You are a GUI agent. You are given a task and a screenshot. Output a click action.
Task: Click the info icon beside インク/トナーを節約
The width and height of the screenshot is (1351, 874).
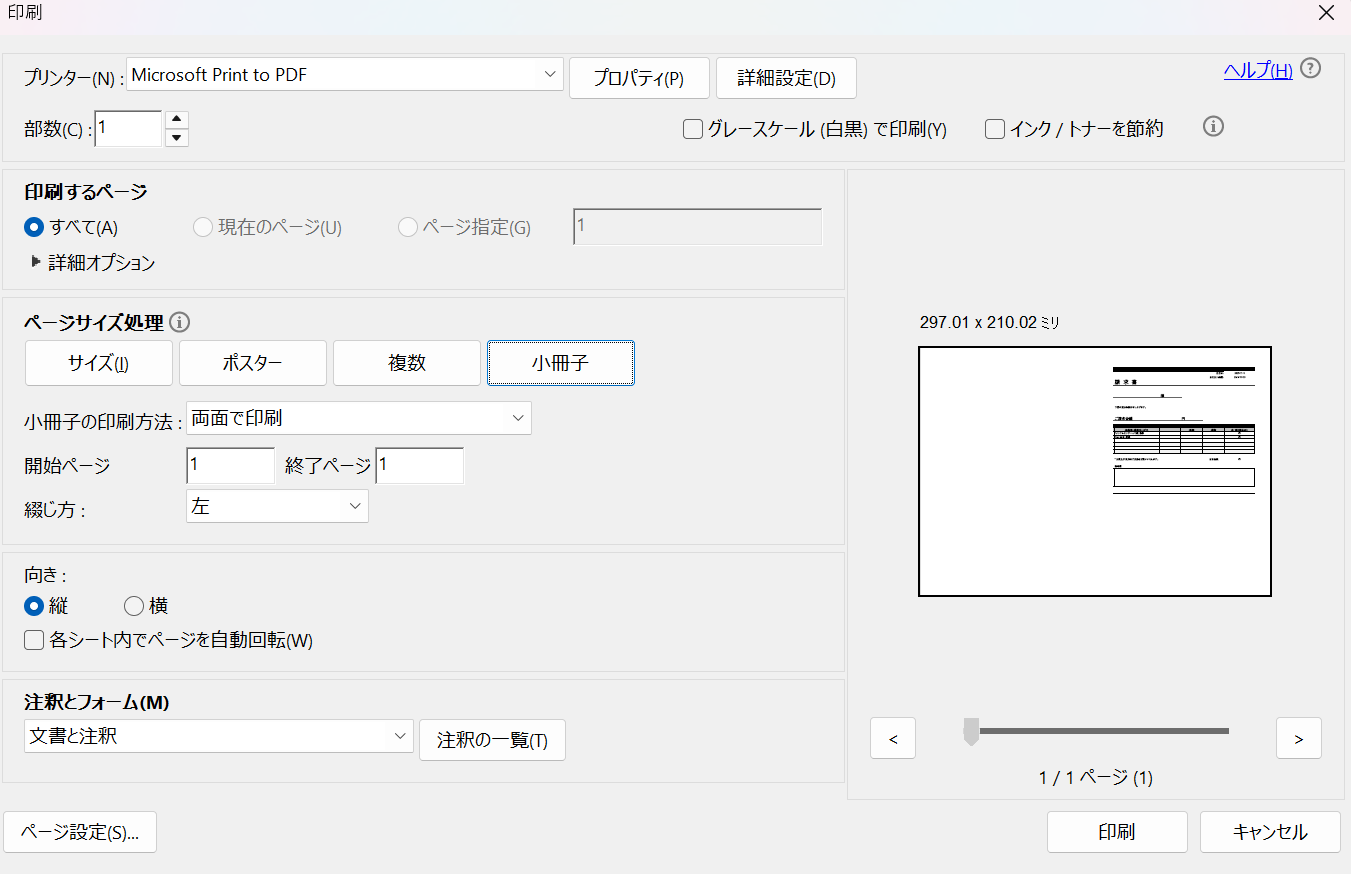(1213, 127)
